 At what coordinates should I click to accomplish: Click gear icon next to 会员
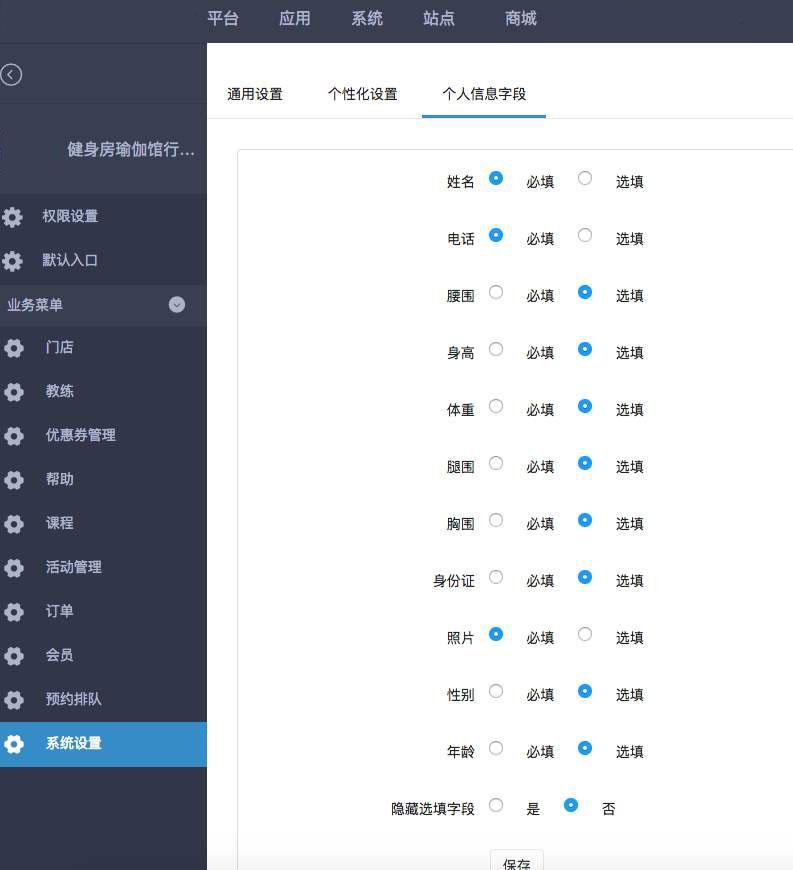pyautogui.click(x=14, y=656)
